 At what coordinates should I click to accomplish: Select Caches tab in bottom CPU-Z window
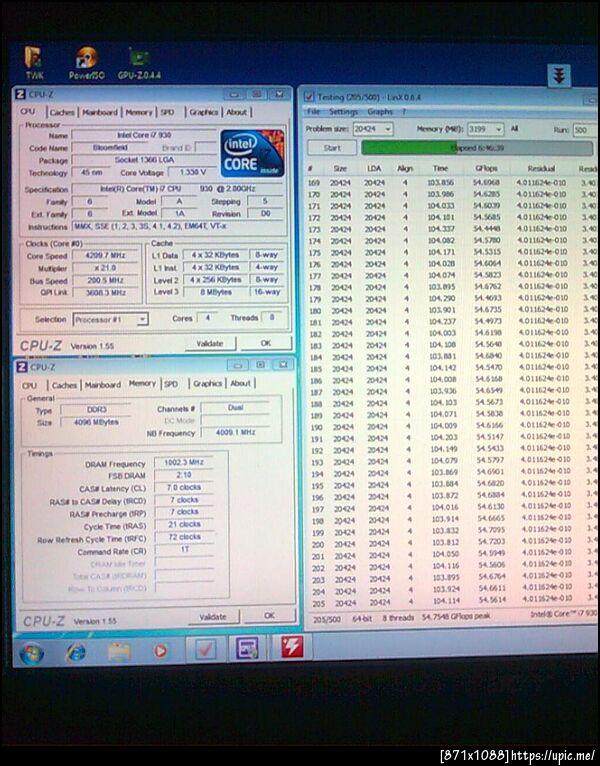pos(64,385)
